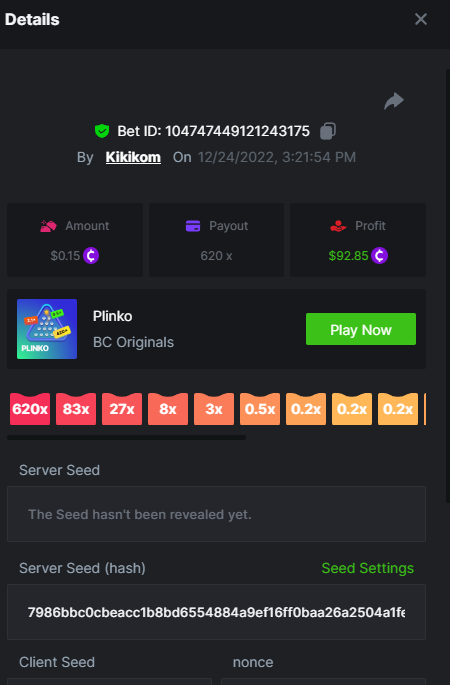
Task: Click the purple coin icon beside $0.15
Action: [x=91, y=256]
